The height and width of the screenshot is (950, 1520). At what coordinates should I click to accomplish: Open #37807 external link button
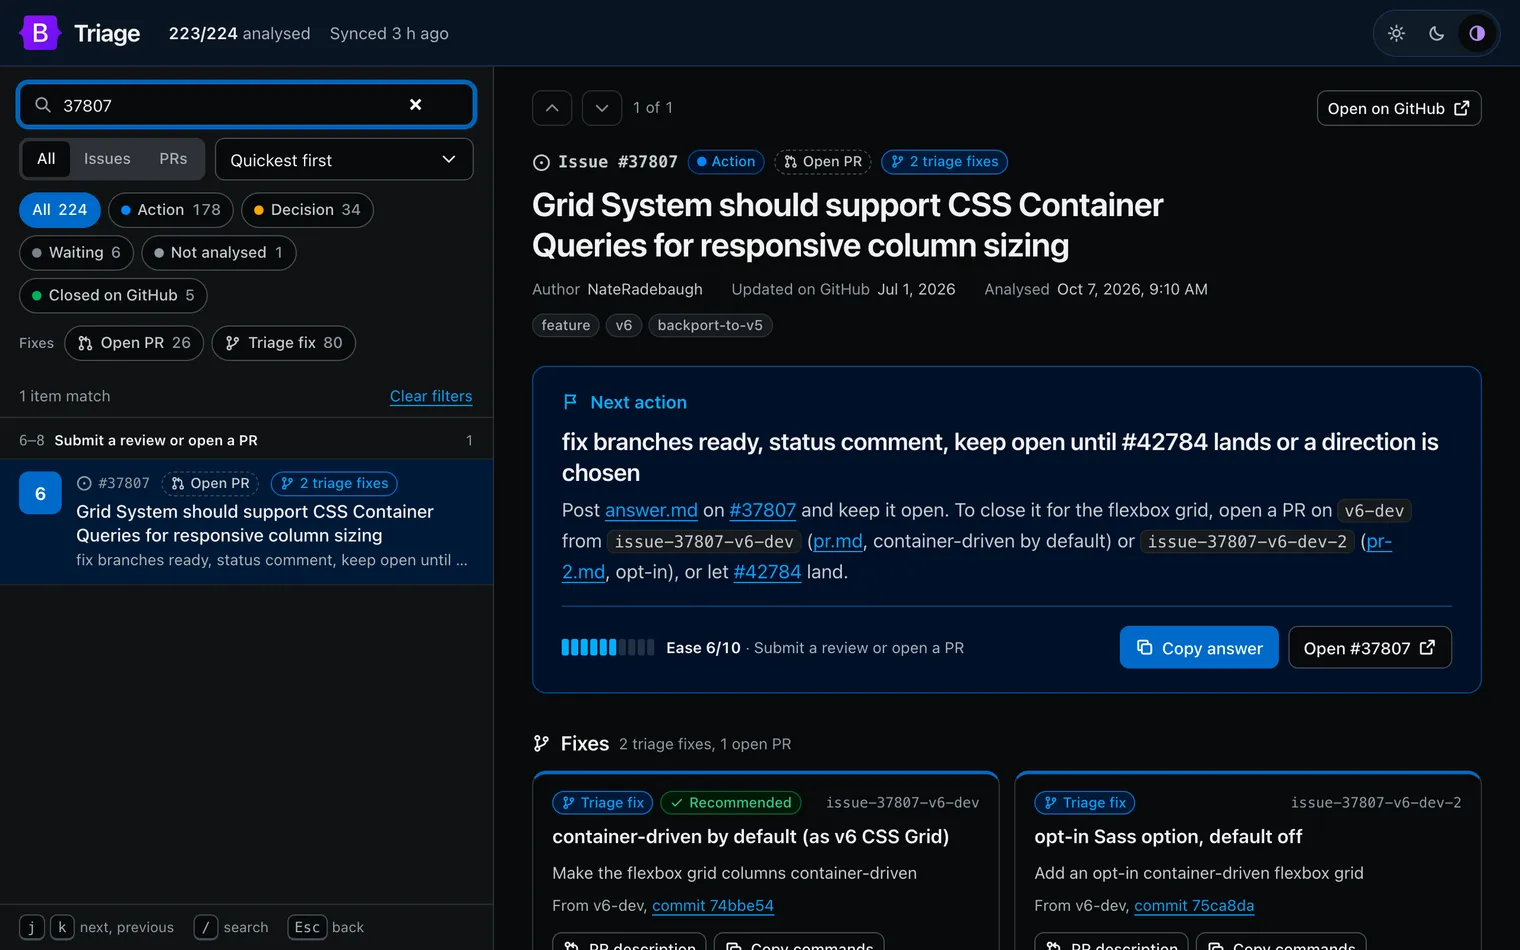pyautogui.click(x=1370, y=648)
